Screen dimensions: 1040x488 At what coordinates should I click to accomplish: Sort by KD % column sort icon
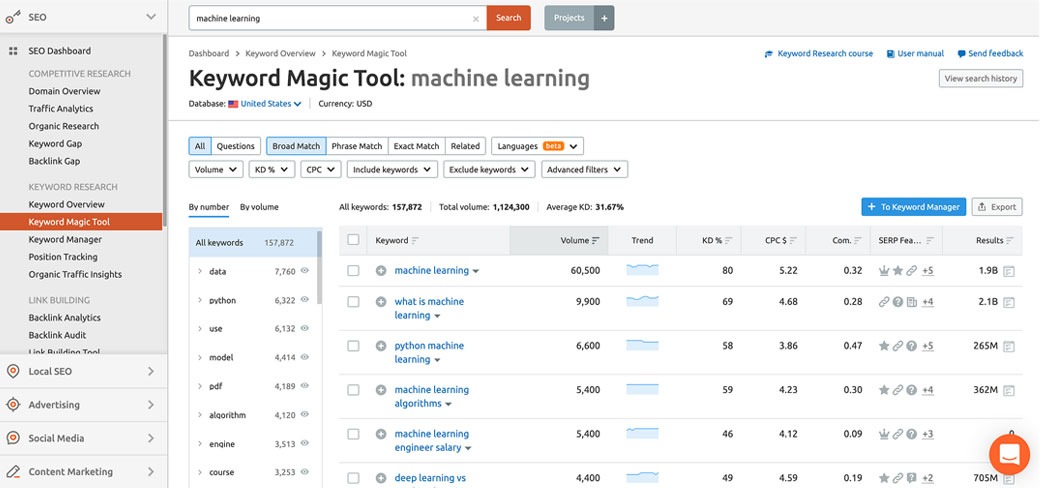[x=728, y=241]
